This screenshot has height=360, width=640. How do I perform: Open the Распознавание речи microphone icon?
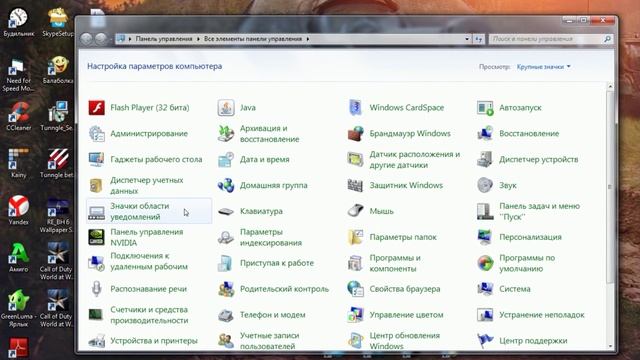point(97,289)
